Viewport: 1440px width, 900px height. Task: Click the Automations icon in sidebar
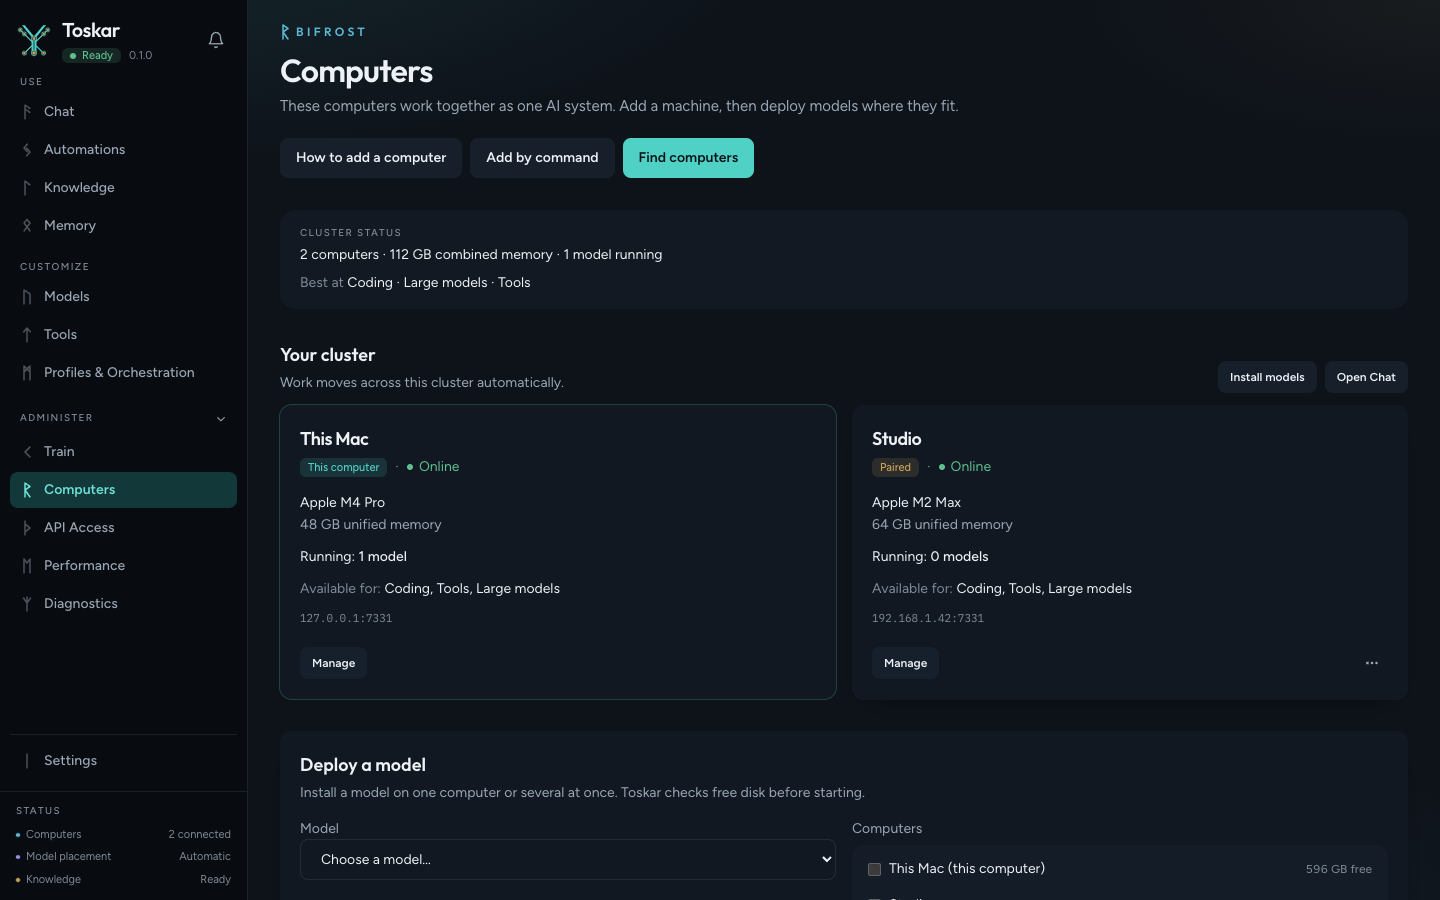tap(27, 150)
